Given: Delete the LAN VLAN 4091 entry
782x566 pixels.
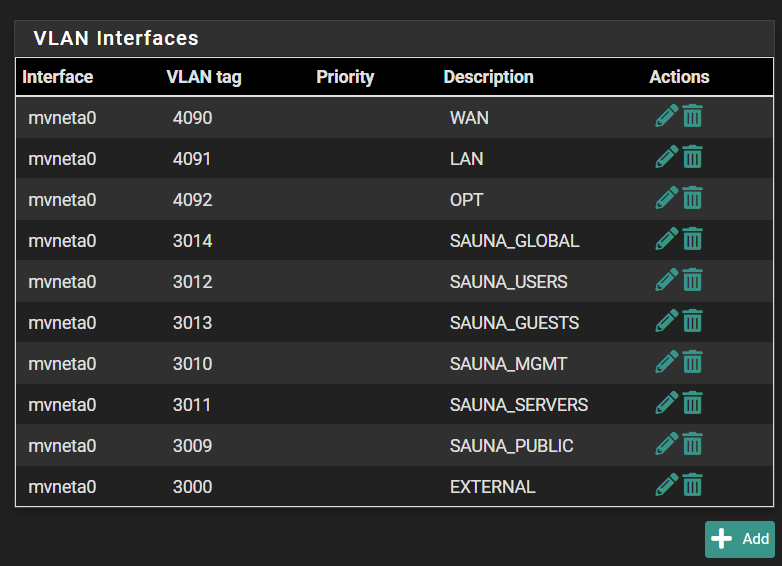Looking at the screenshot, I should (692, 157).
